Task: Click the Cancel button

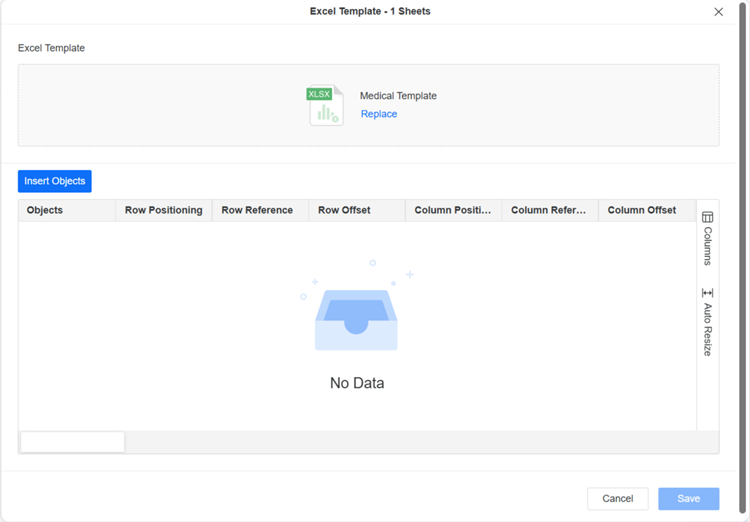Action: point(617,499)
